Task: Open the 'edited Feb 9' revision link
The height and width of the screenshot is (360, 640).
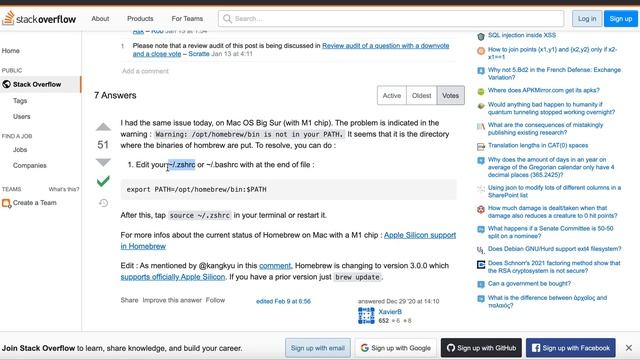Action: (x=283, y=301)
